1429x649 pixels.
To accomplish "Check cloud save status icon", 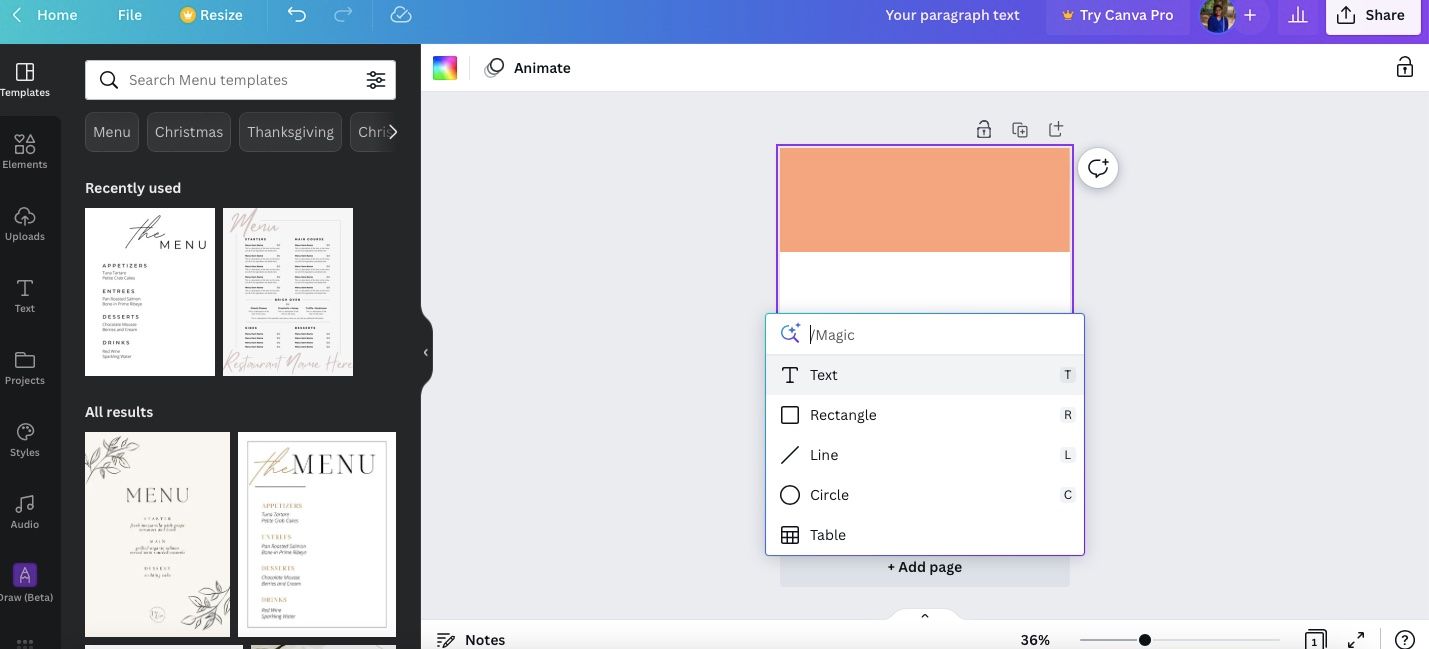I will pos(400,15).
